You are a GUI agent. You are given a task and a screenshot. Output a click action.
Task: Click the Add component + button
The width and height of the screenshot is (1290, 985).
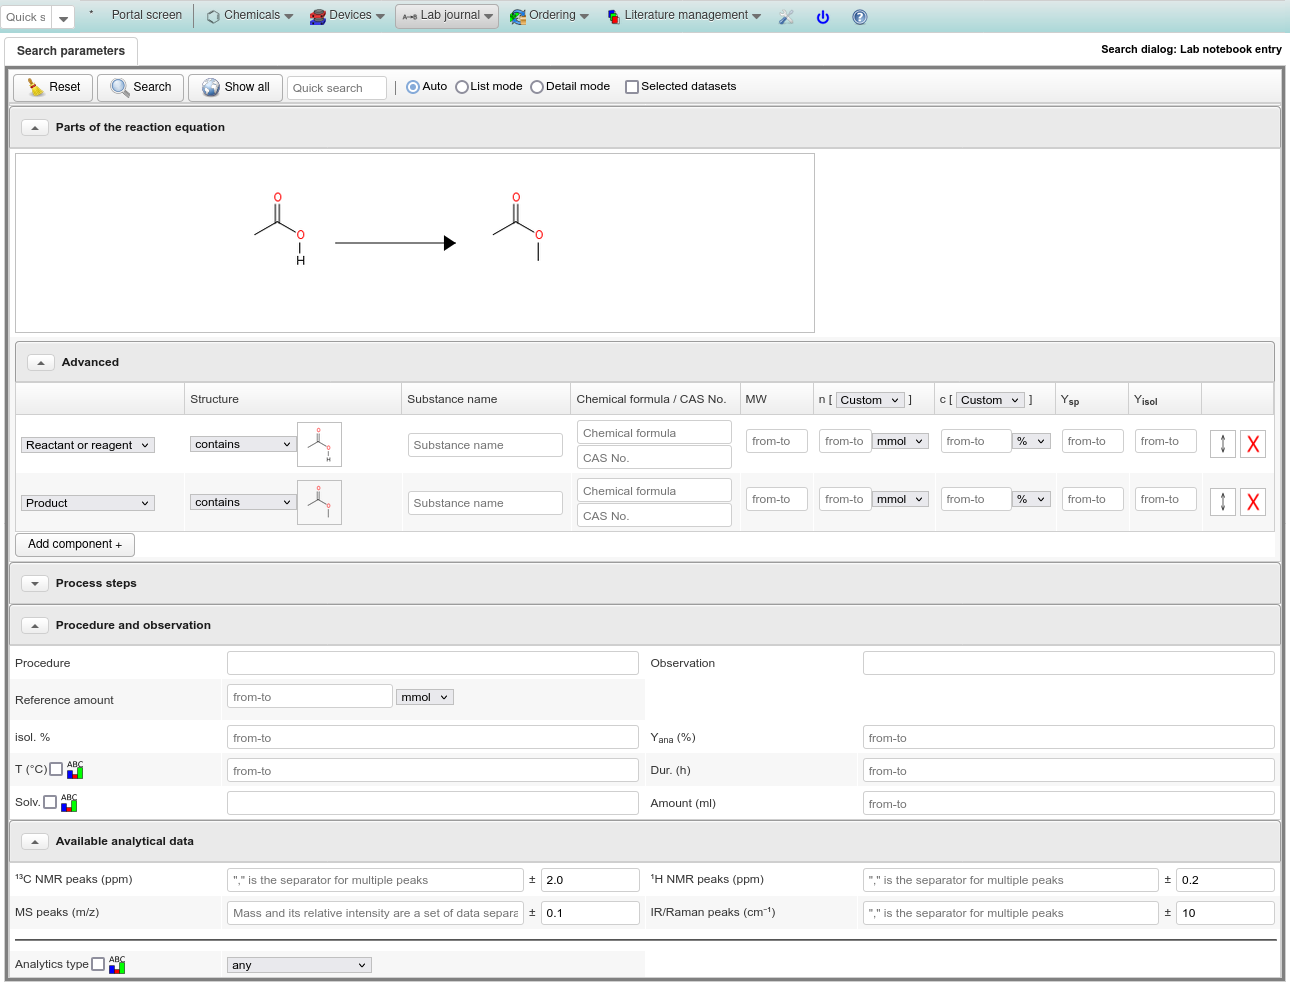[75, 544]
